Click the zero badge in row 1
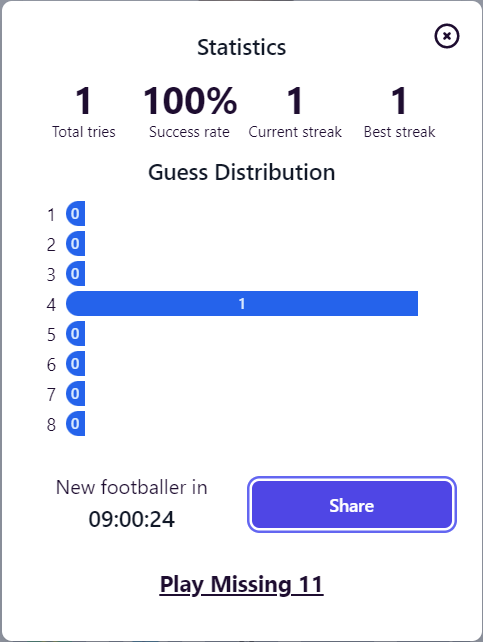 click(75, 213)
